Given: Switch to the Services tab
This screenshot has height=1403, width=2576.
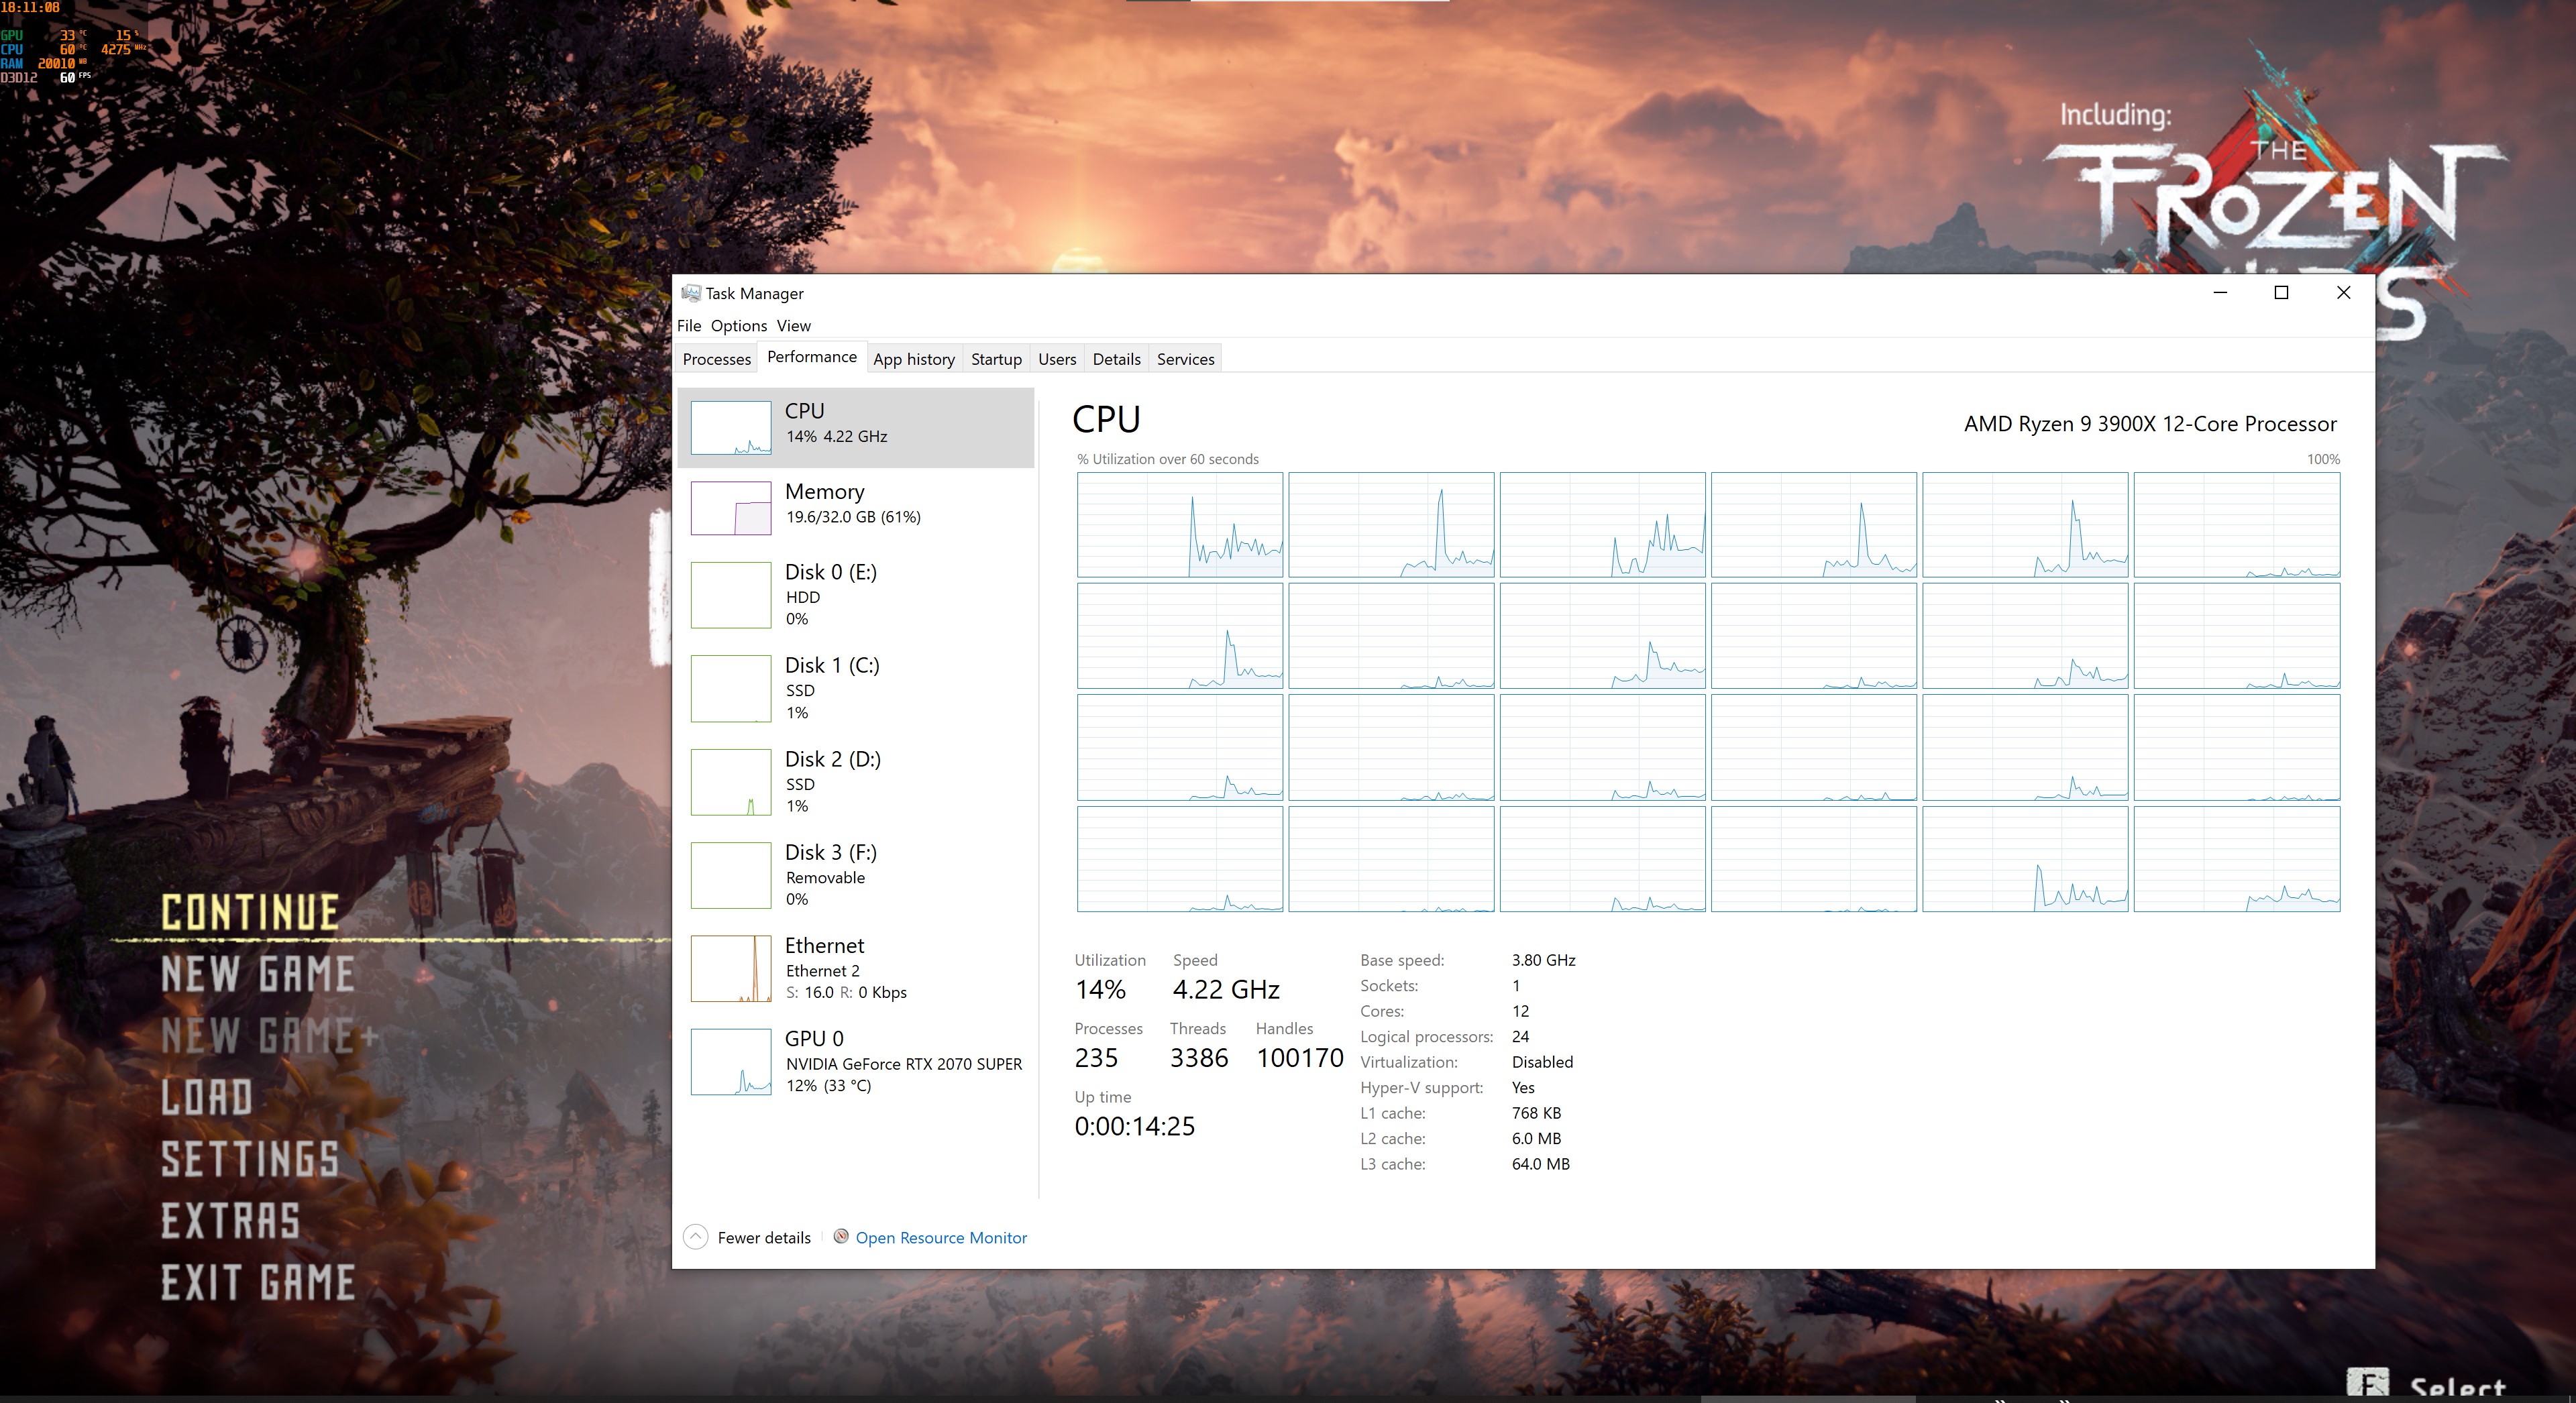Looking at the screenshot, I should (x=1185, y=359).
